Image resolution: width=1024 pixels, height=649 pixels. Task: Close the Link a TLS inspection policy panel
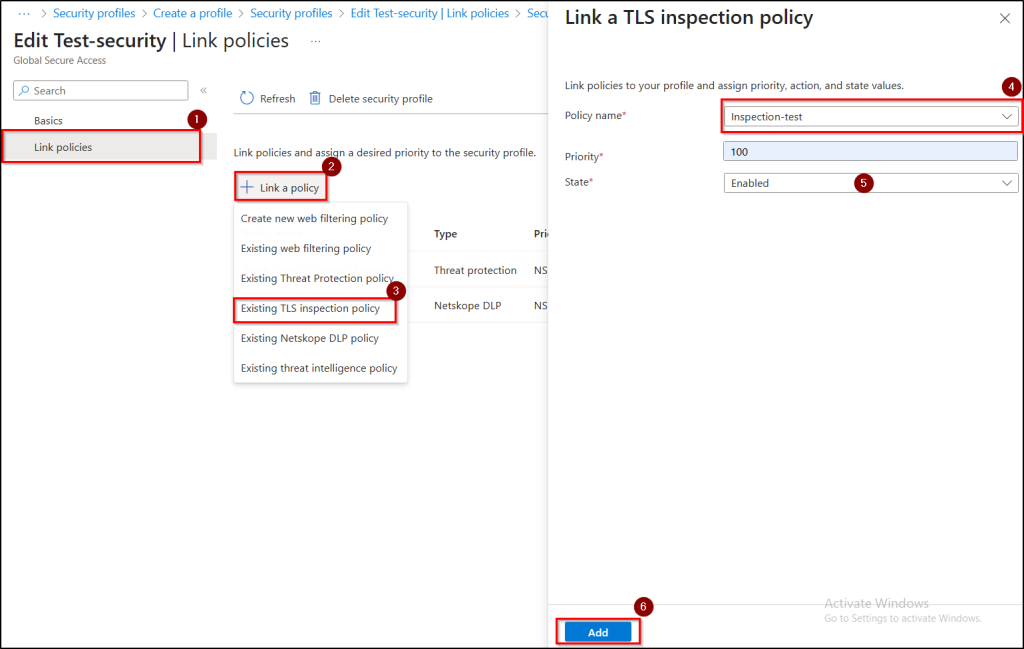1005,18
